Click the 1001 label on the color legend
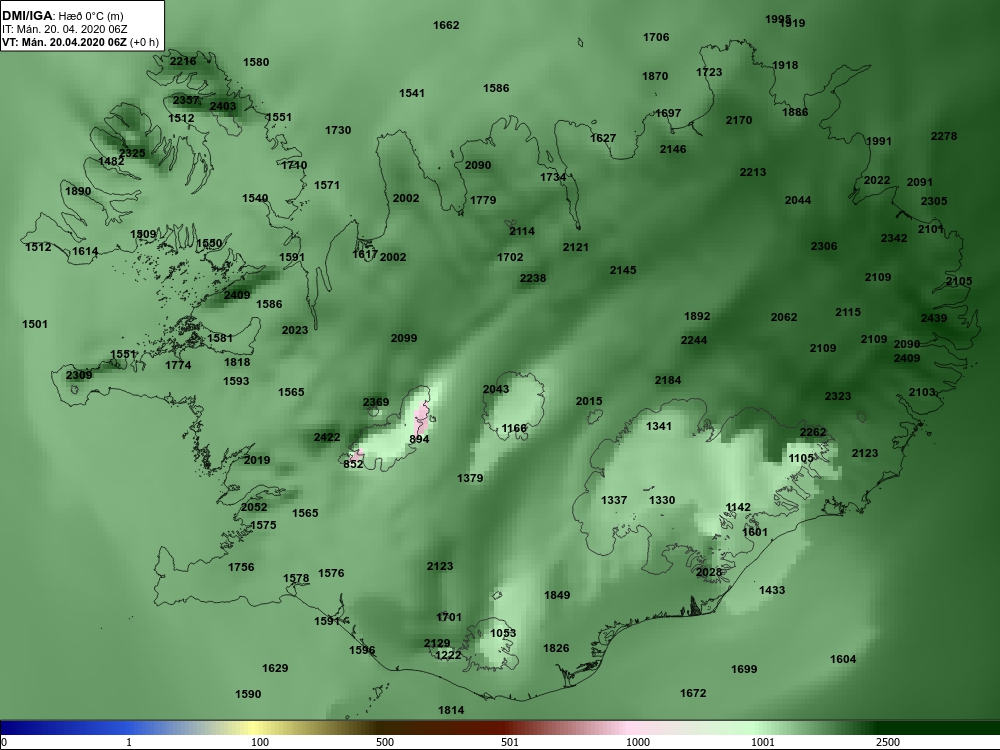 pyautogui.click(x=763, y=742)
